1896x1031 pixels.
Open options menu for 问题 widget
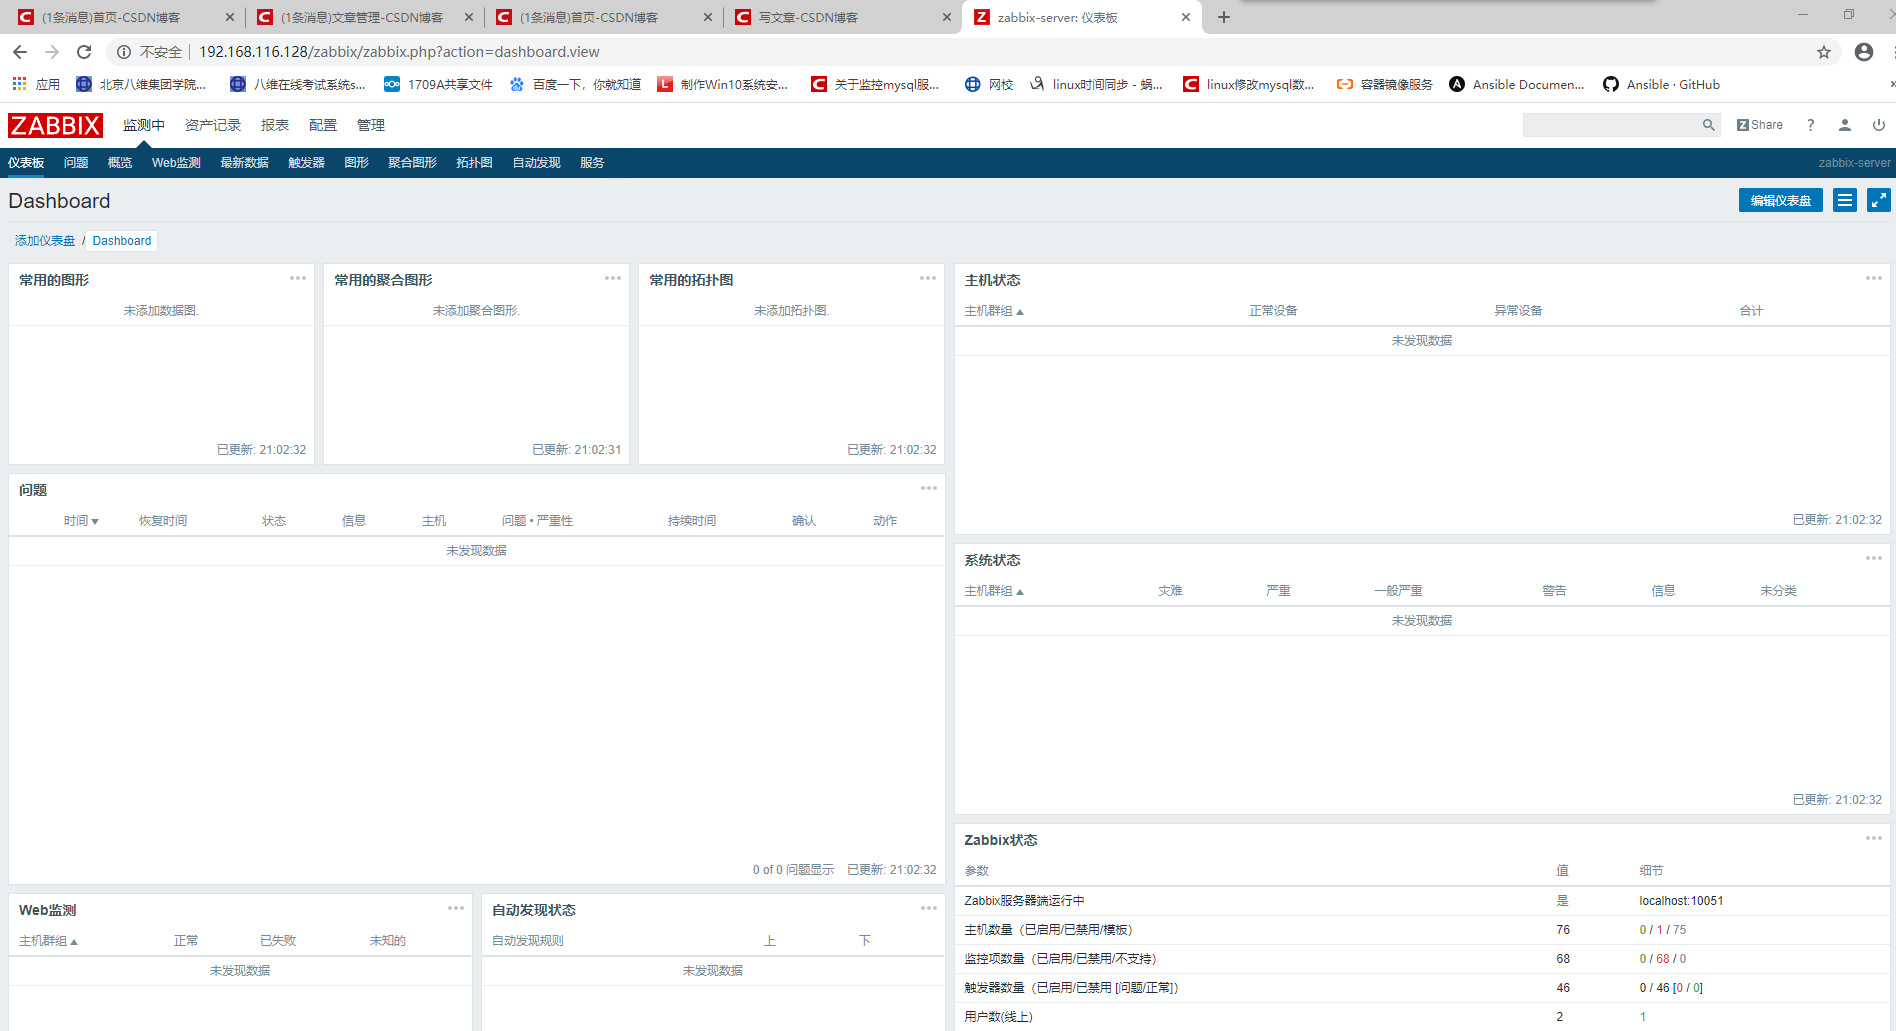[x=929, y=489]
